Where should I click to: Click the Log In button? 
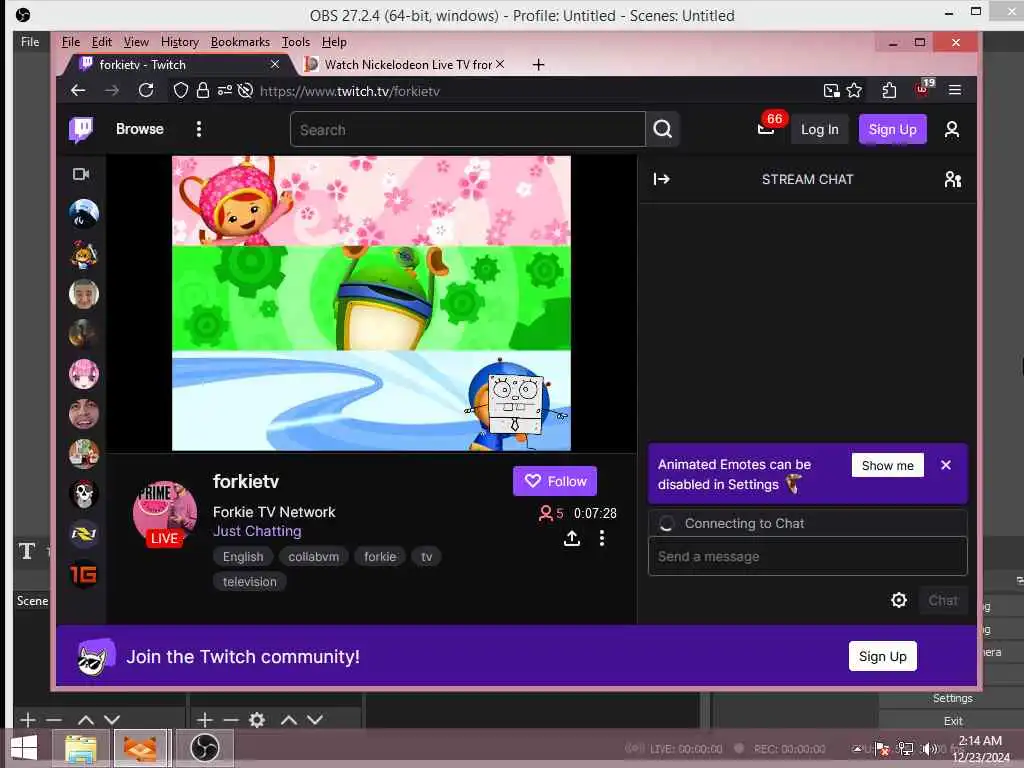click(x=820, y=129)
